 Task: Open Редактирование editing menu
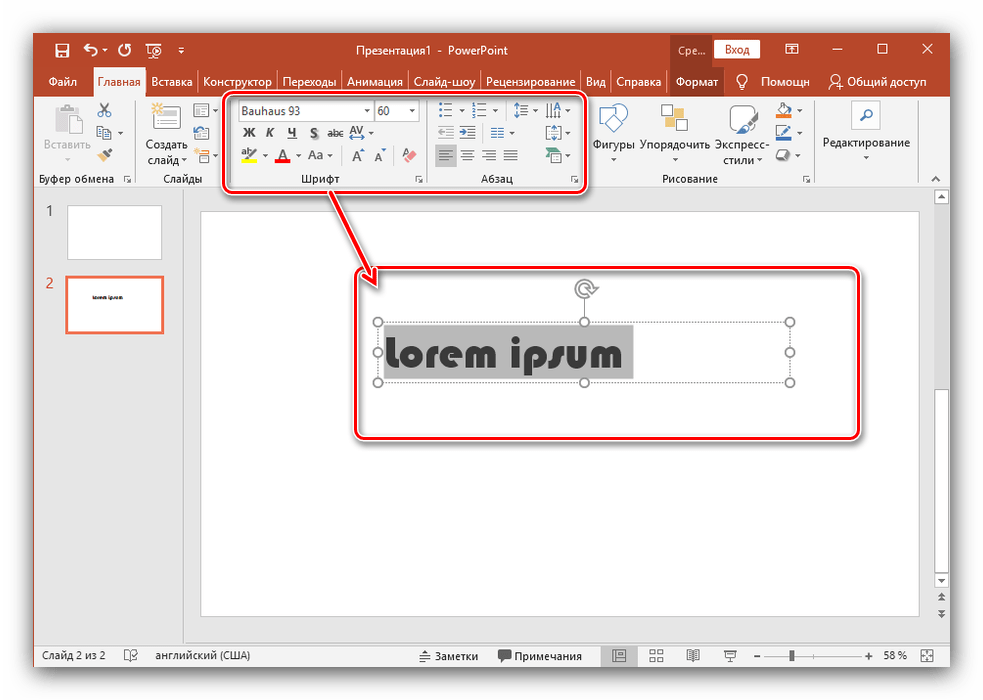click(x=866, y=132)
